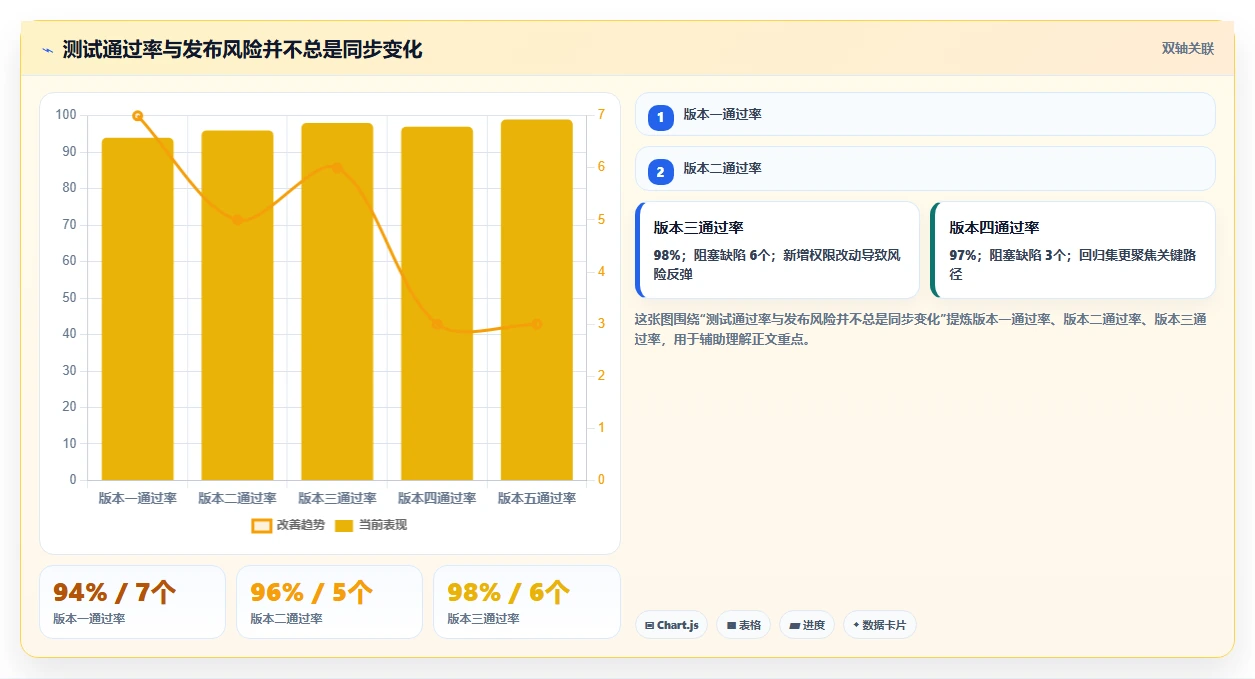
Task: Click the number 2 badge icon
Action: click(660, 172)
